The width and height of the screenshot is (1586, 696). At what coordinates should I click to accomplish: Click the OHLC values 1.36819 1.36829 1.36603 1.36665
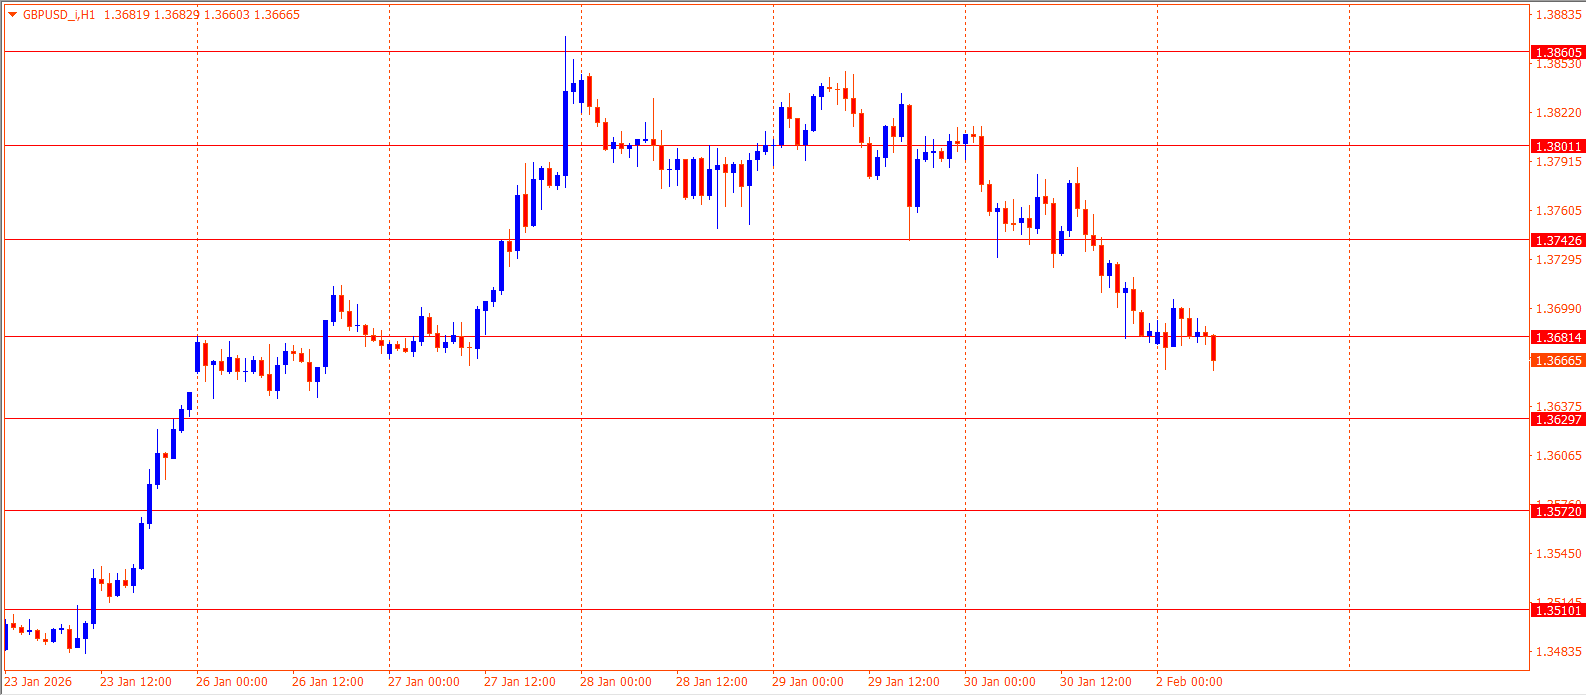click(202, 15)
